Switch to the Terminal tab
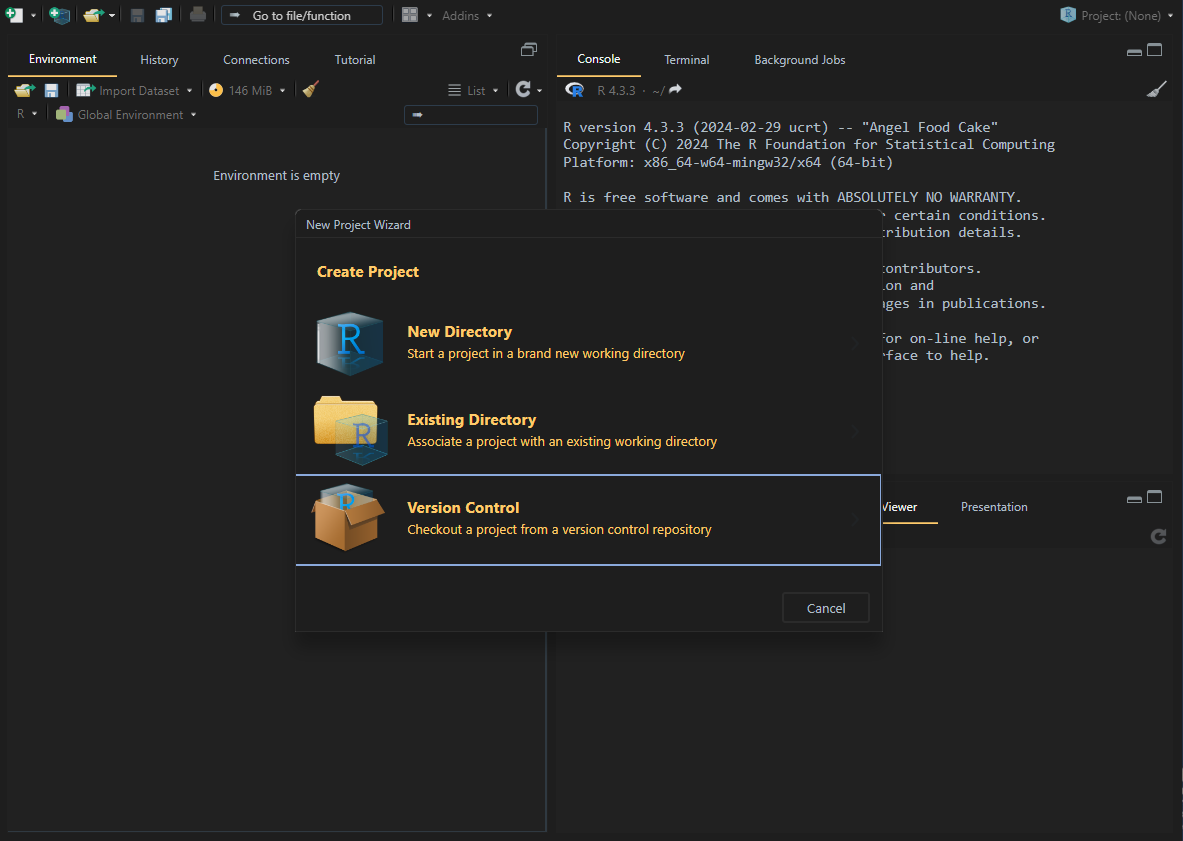Viewport: 1183px width, 841px height. click(x=687, y=60)
